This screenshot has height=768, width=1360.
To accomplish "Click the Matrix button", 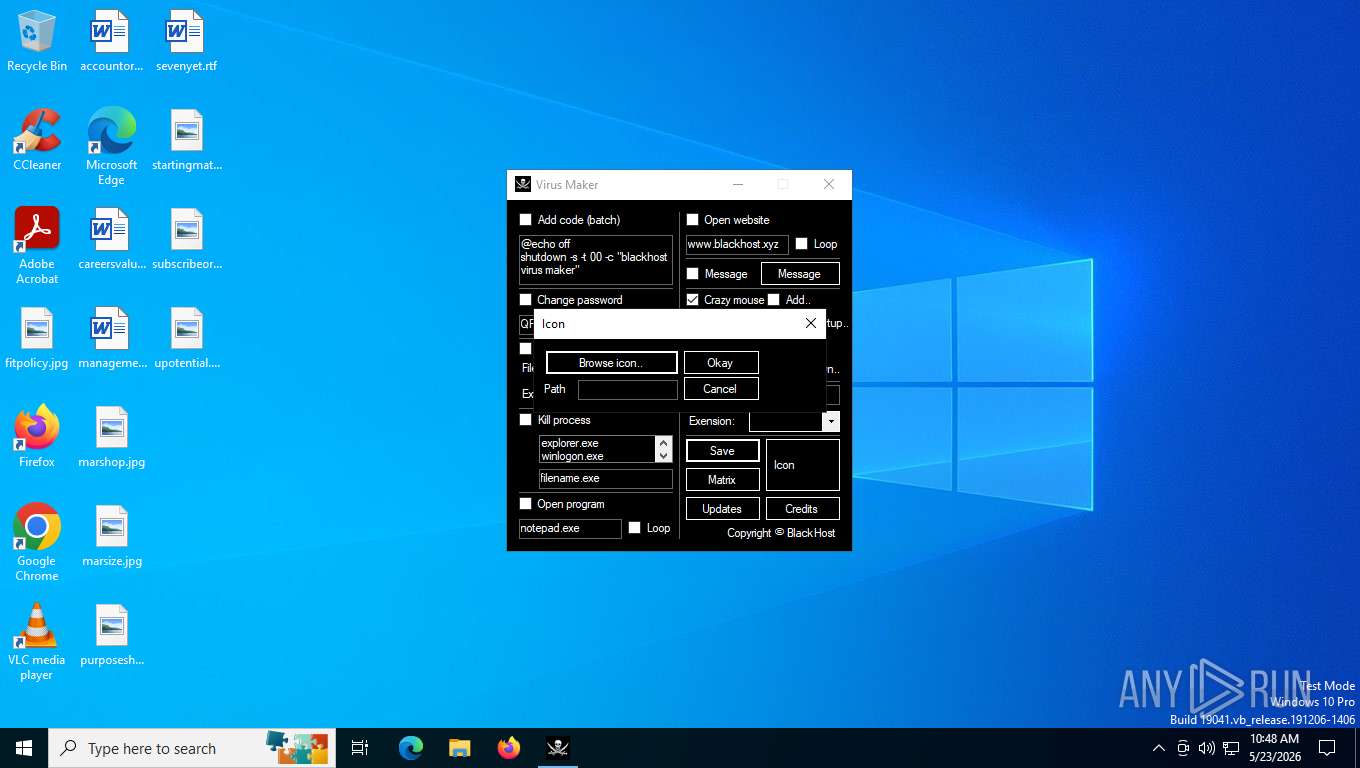I will pyautogui.click(x=722, y=480).
